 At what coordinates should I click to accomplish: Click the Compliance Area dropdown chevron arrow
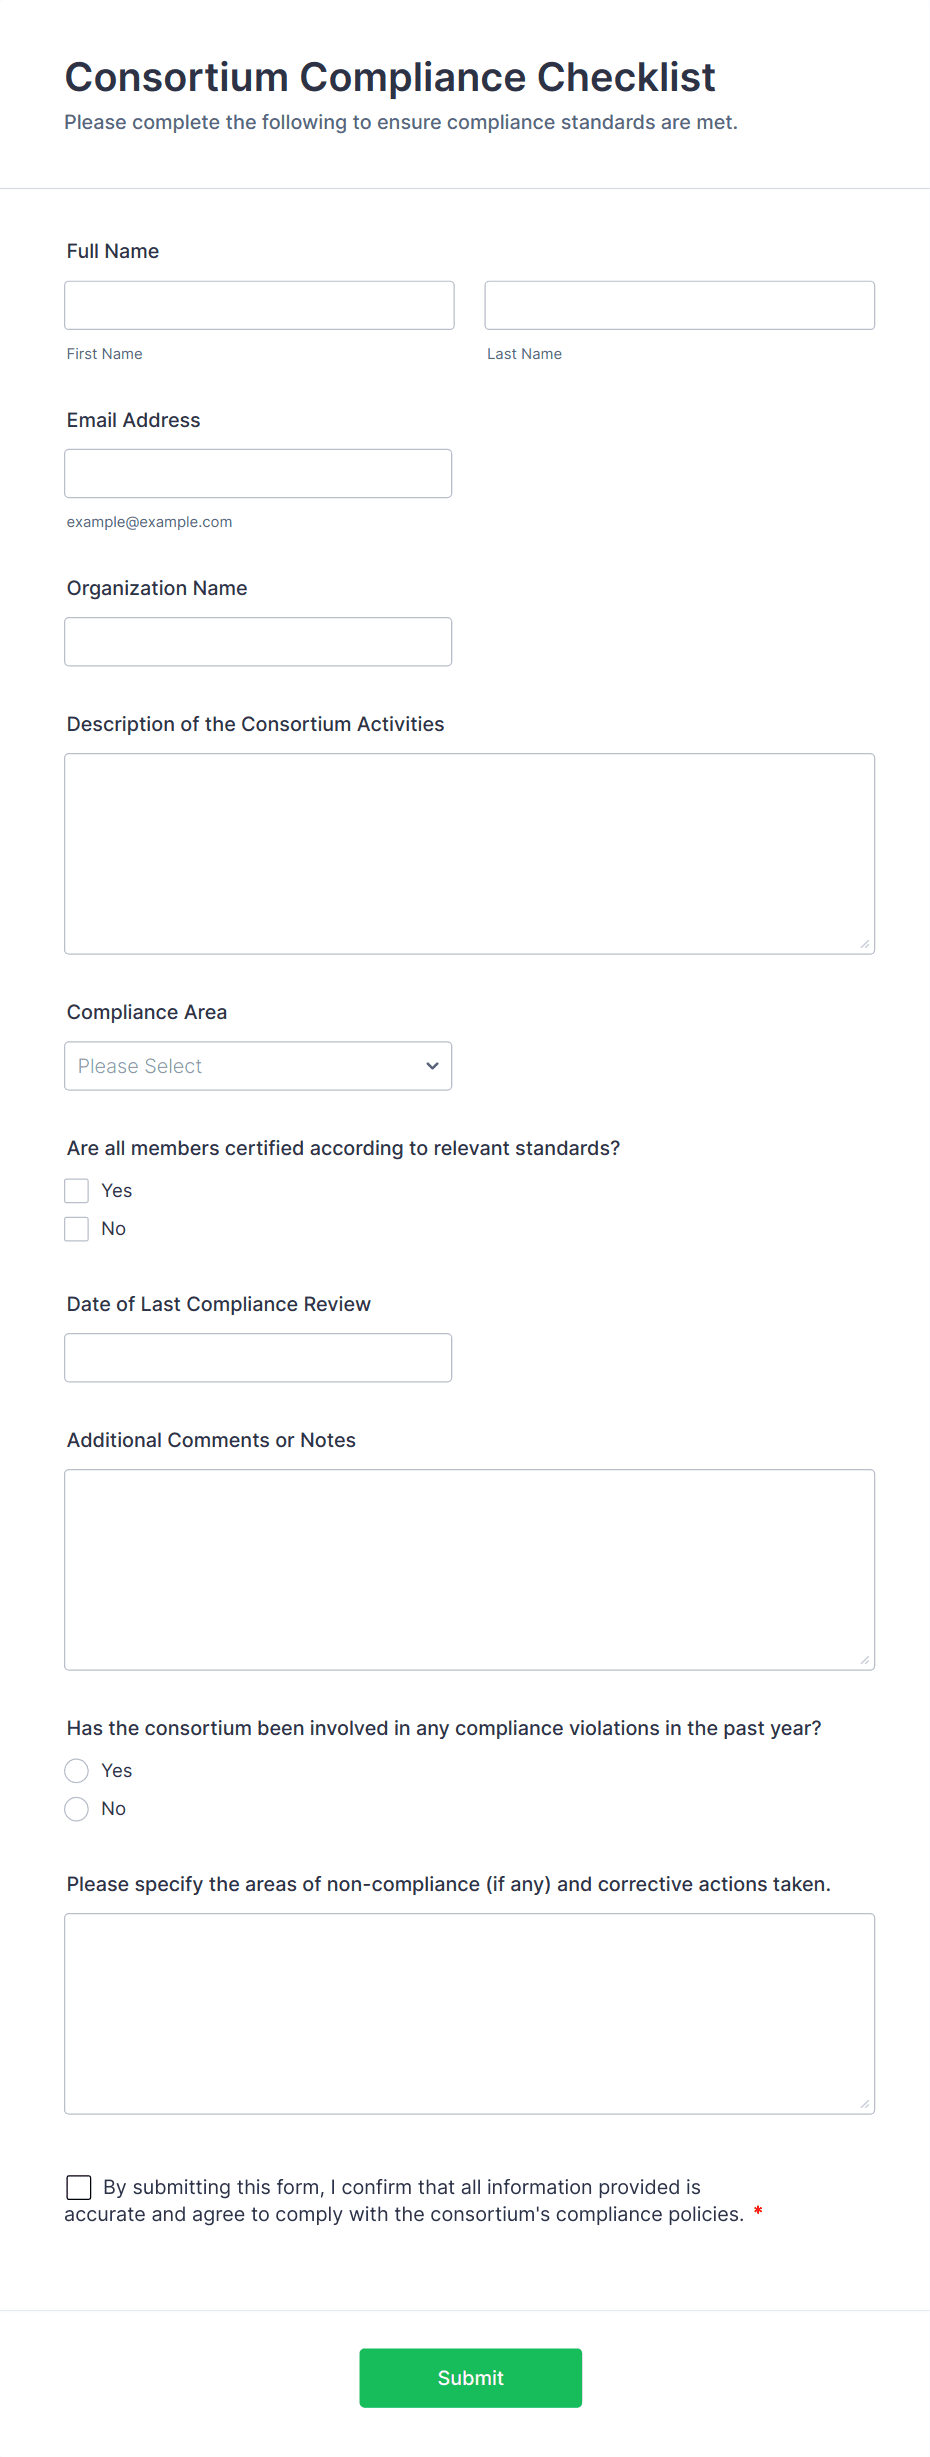click(432, 1066)
